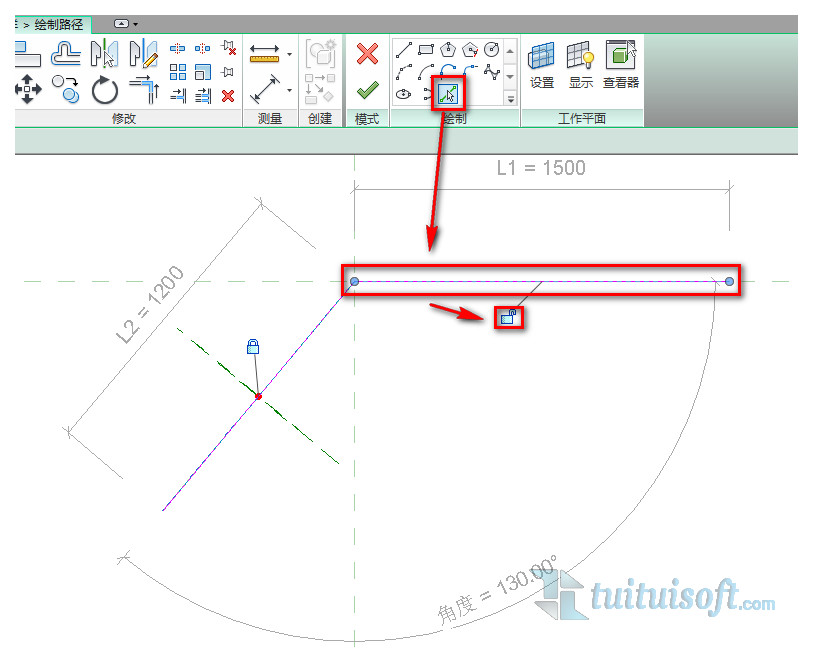Select Mirror - Draw Axis tool
Viewport: 813px width, 665px height.
(x=144, y=53)
